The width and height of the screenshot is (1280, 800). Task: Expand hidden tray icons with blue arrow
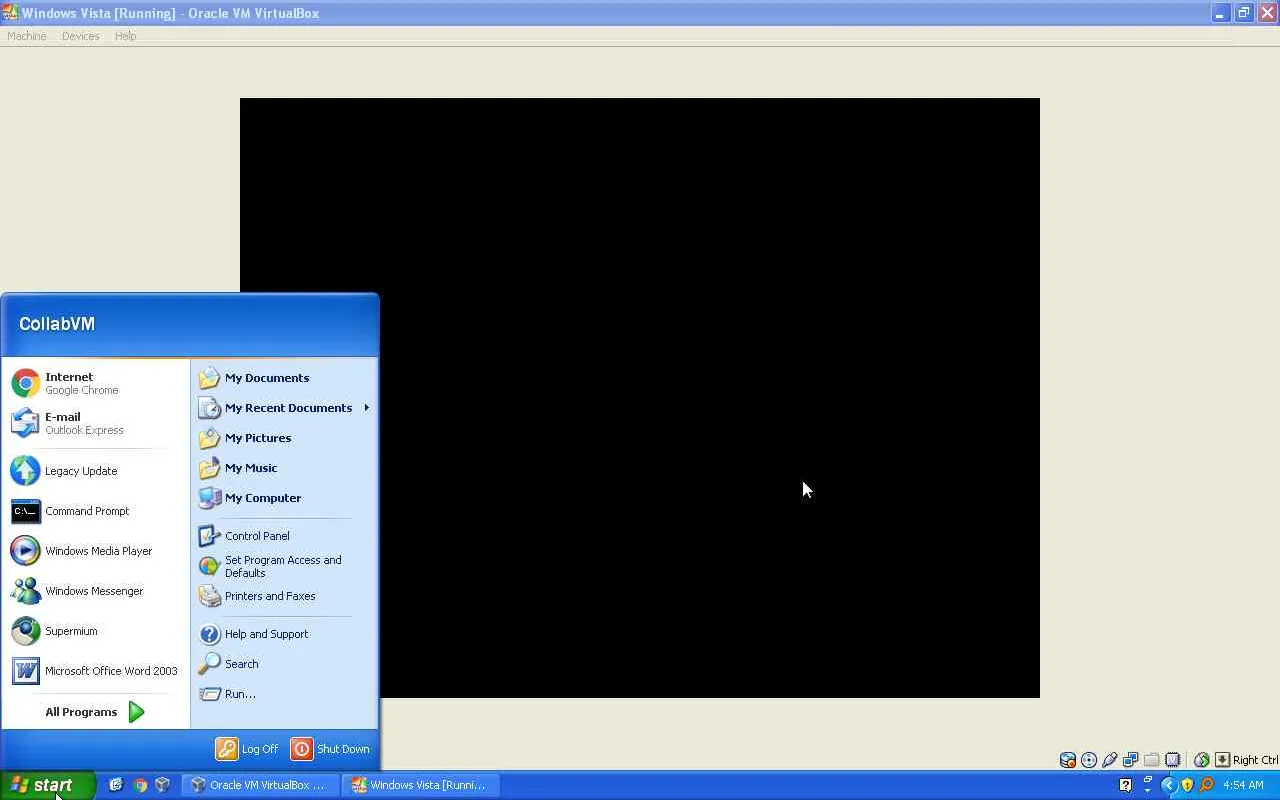coord(1168,785)
